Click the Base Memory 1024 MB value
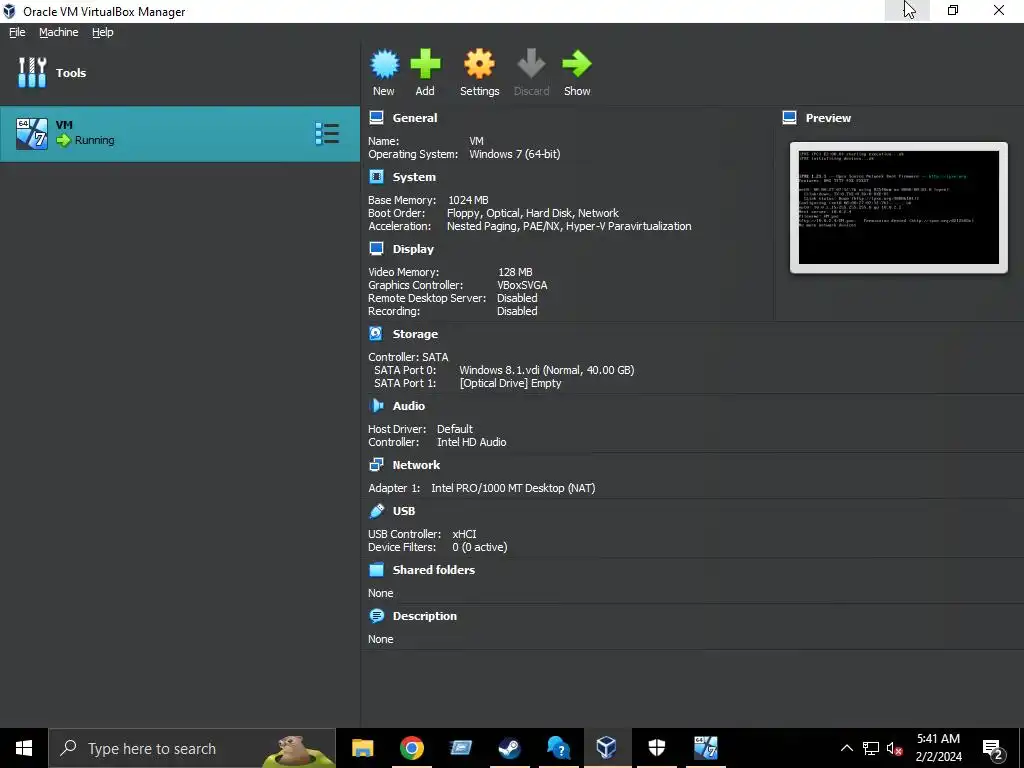The height and width of the screenshot is (768, 1024). point(468,200)
